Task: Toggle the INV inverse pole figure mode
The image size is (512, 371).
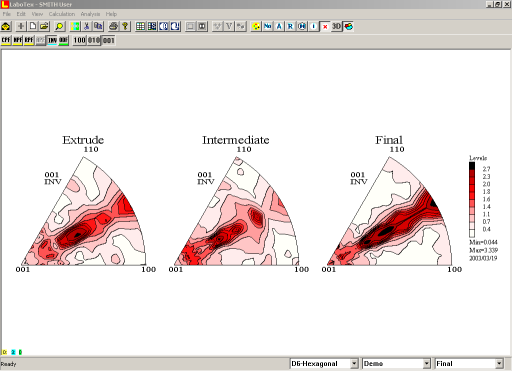Action: (x=52, y=40)
